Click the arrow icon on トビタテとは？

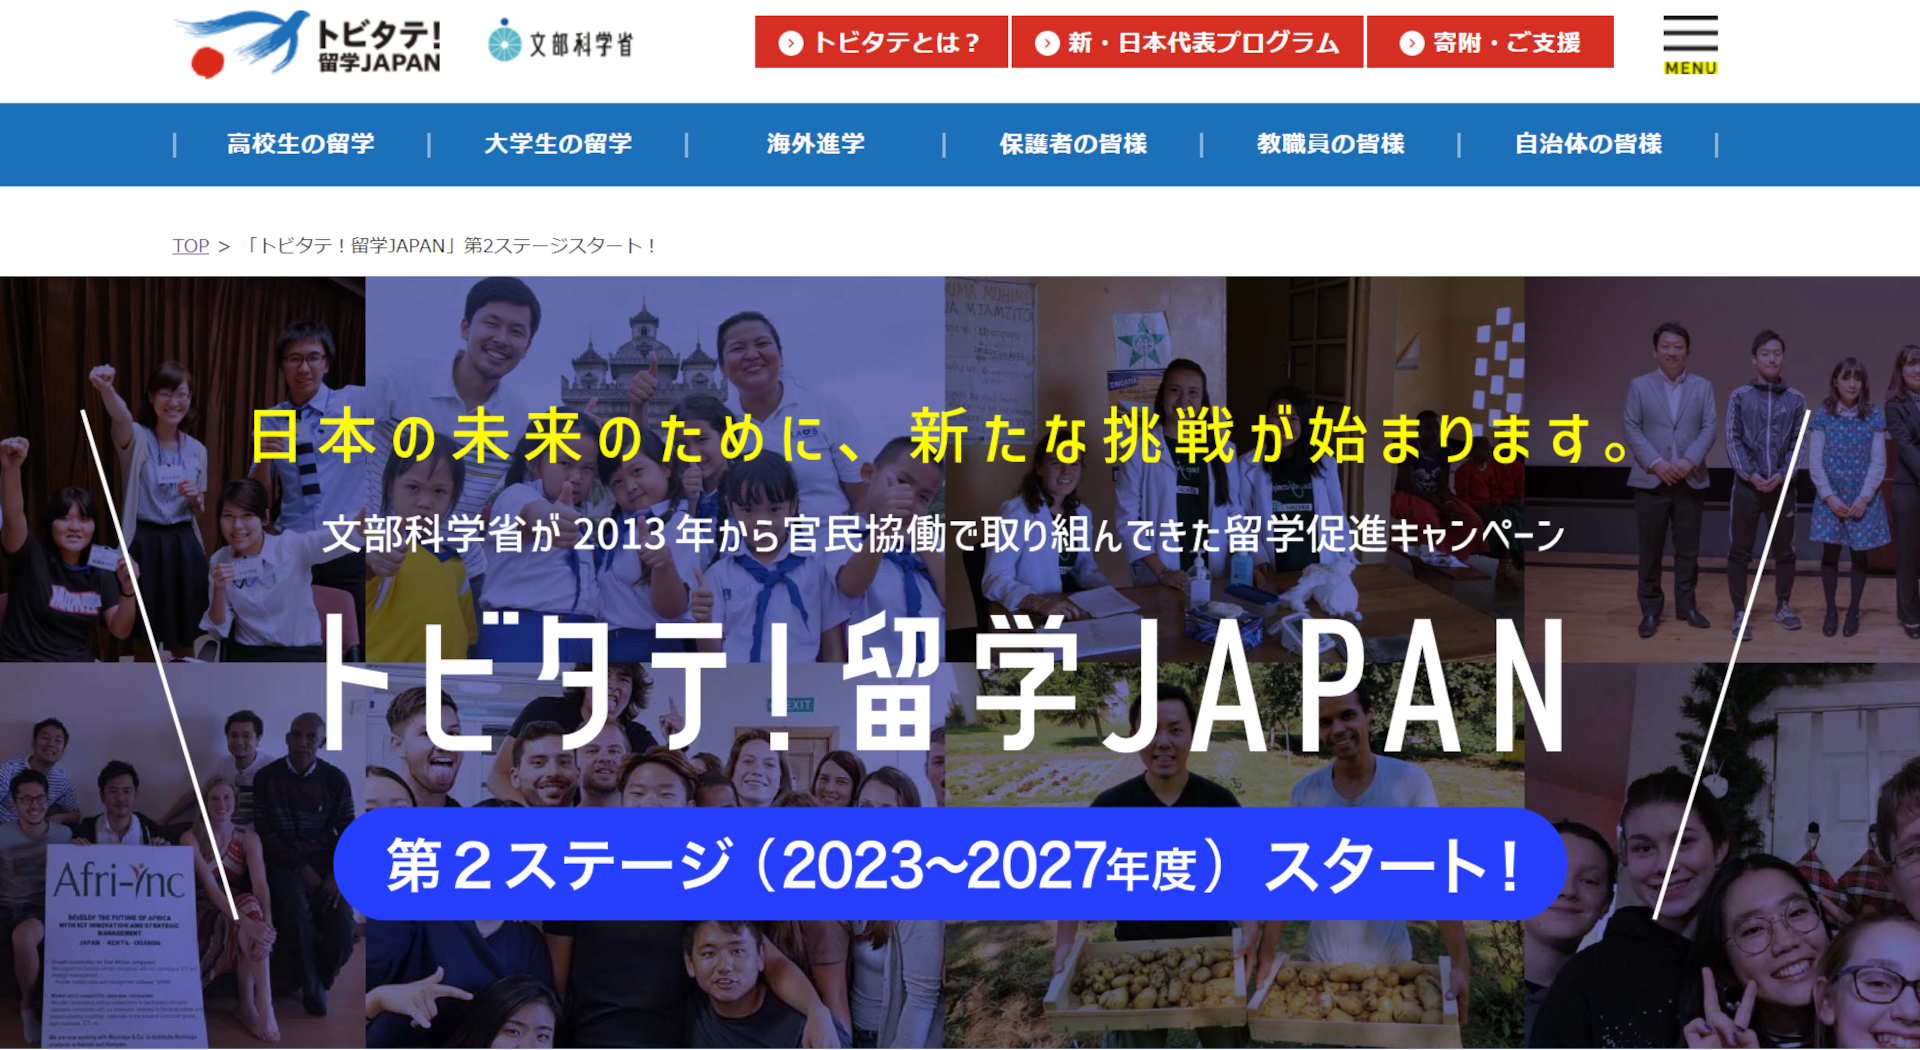click(x=791, y=42)
